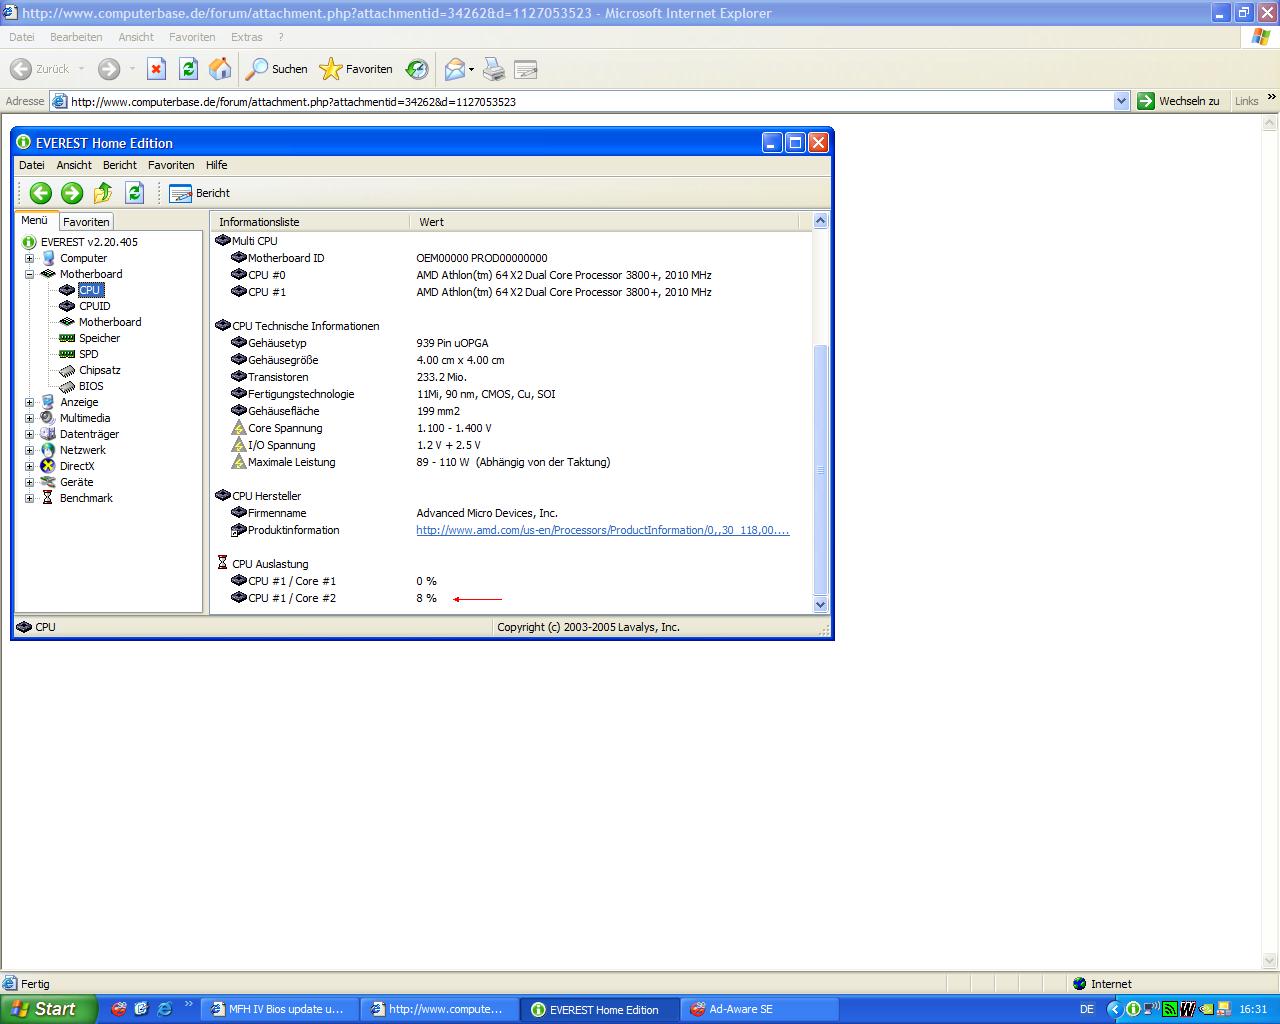Open the AMD Produktinformation link

(x=603, y=530)
